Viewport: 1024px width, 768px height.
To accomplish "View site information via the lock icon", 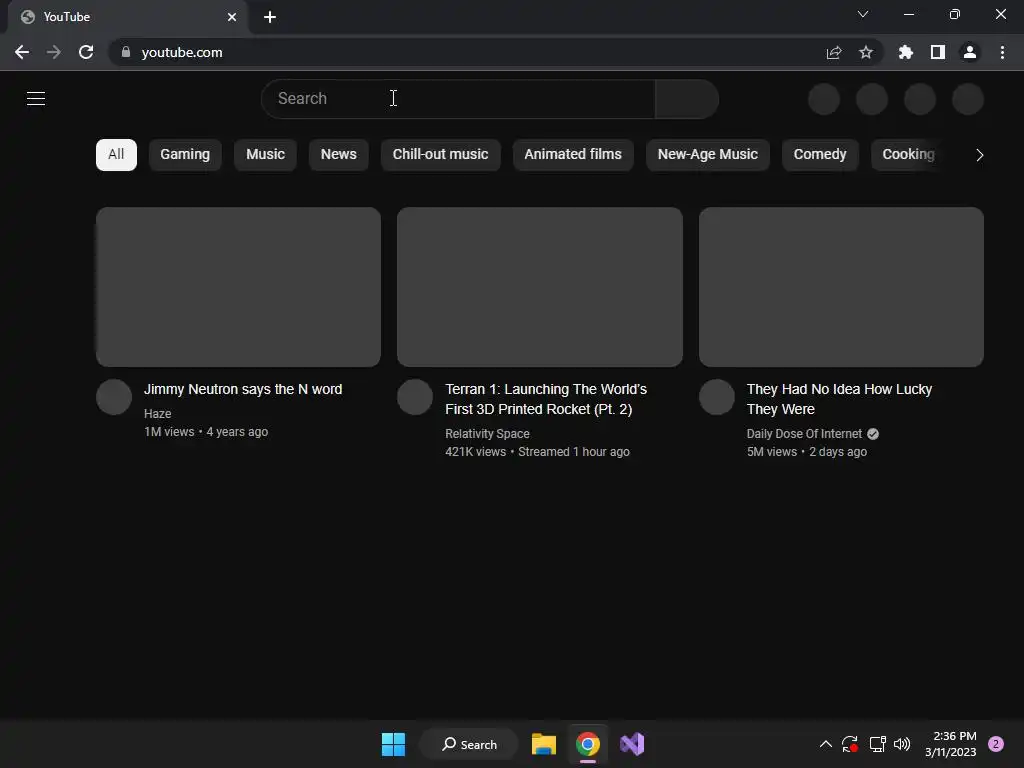I will [126, 52].
